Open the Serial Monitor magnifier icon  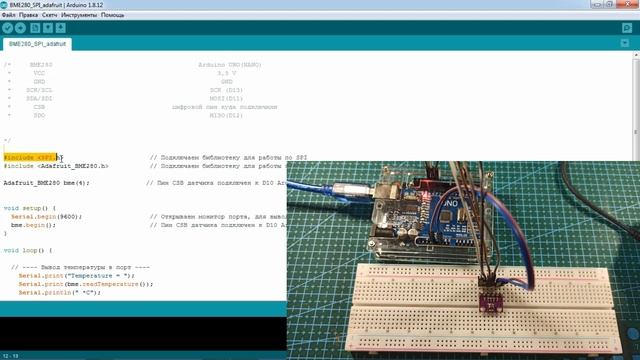click(x=627, y=28)
